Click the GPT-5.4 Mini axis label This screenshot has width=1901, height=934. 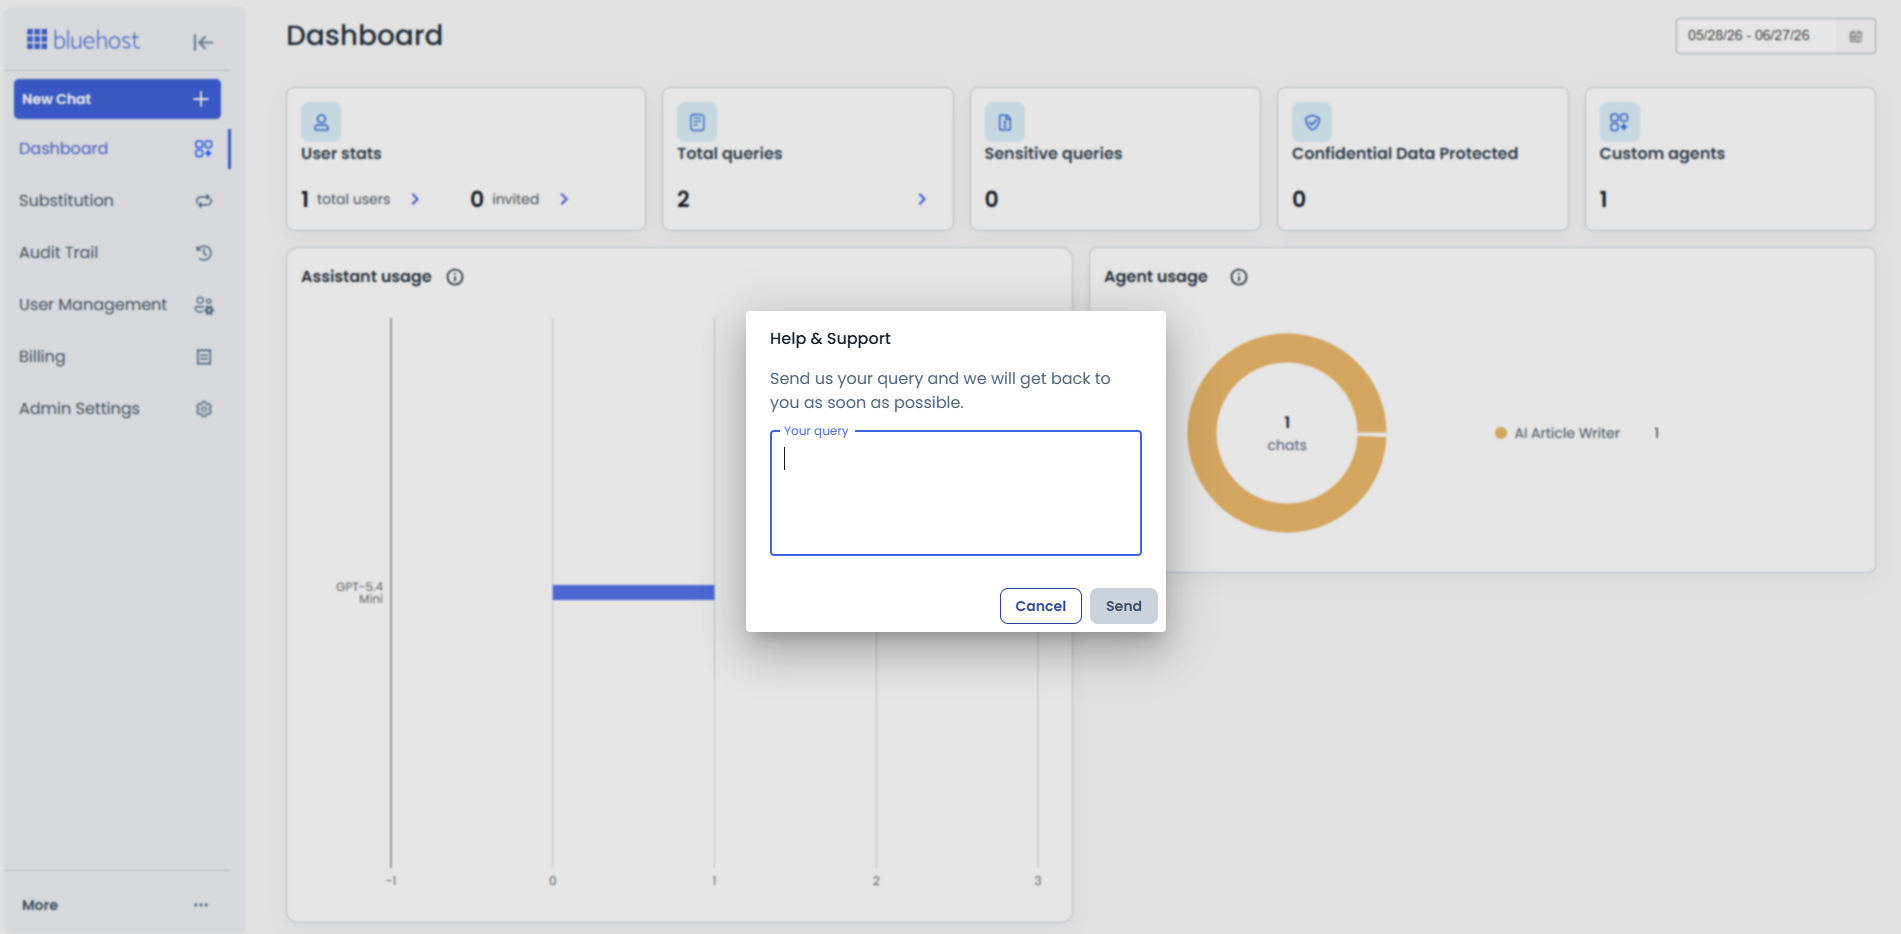point(360,593)
